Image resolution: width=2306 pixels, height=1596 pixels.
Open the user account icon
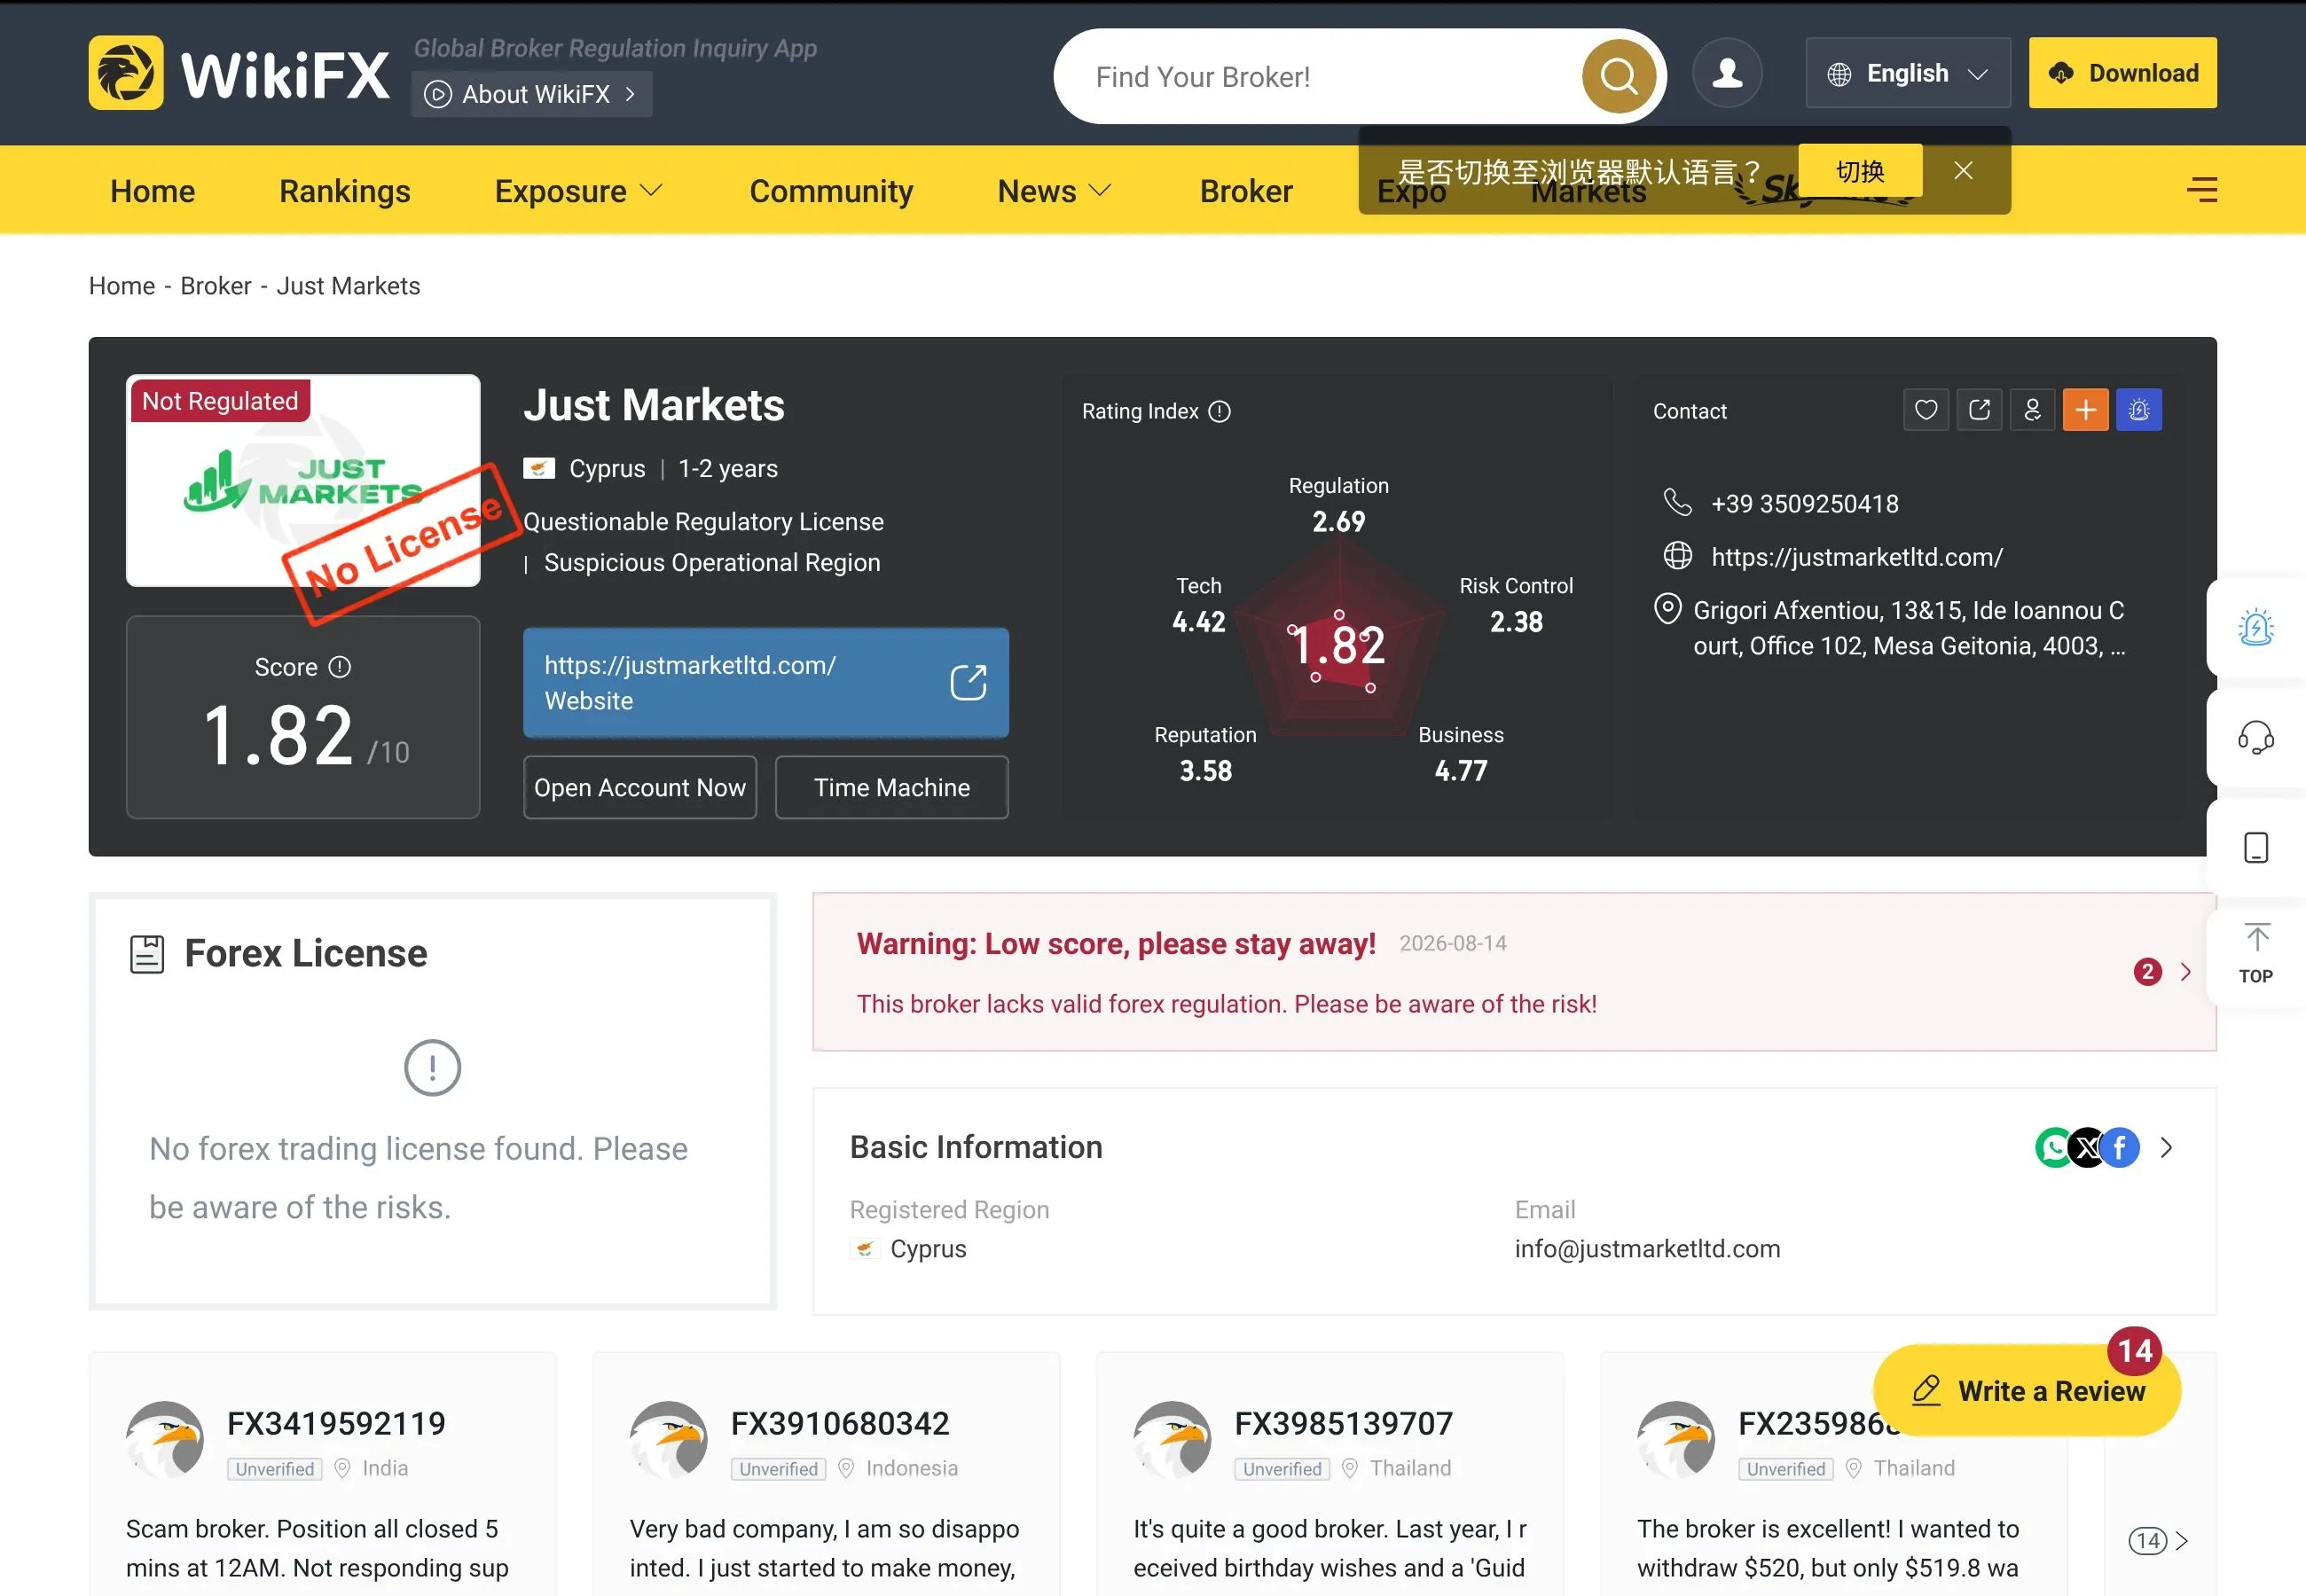1727,73
